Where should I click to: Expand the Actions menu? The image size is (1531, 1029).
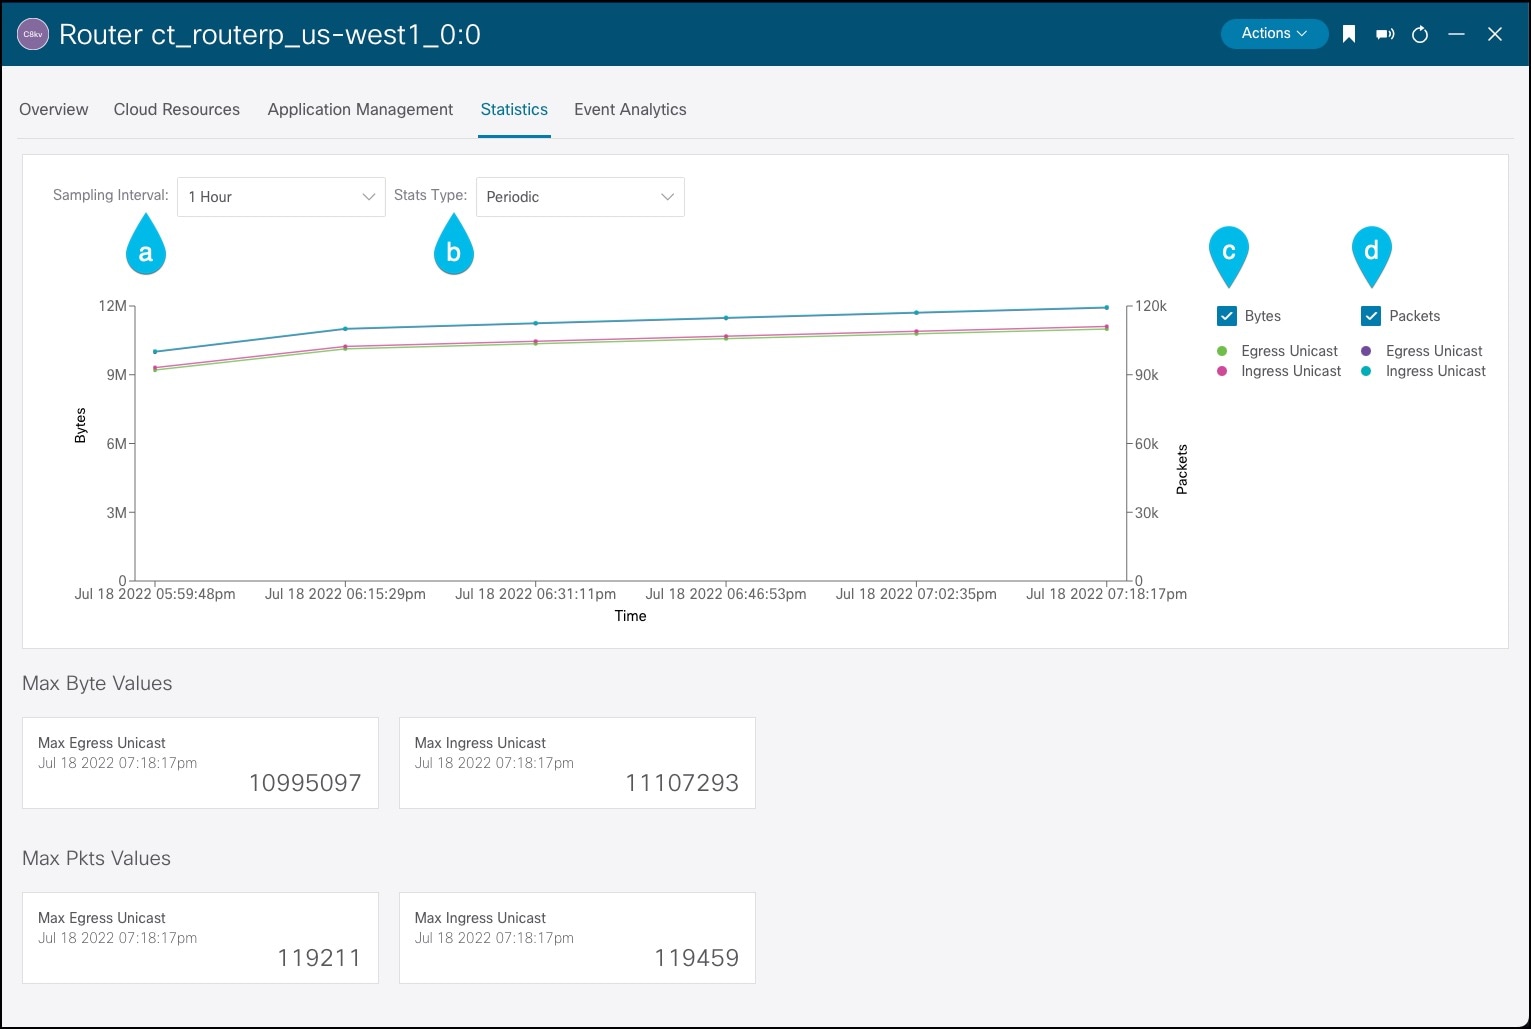point(1273,32)
